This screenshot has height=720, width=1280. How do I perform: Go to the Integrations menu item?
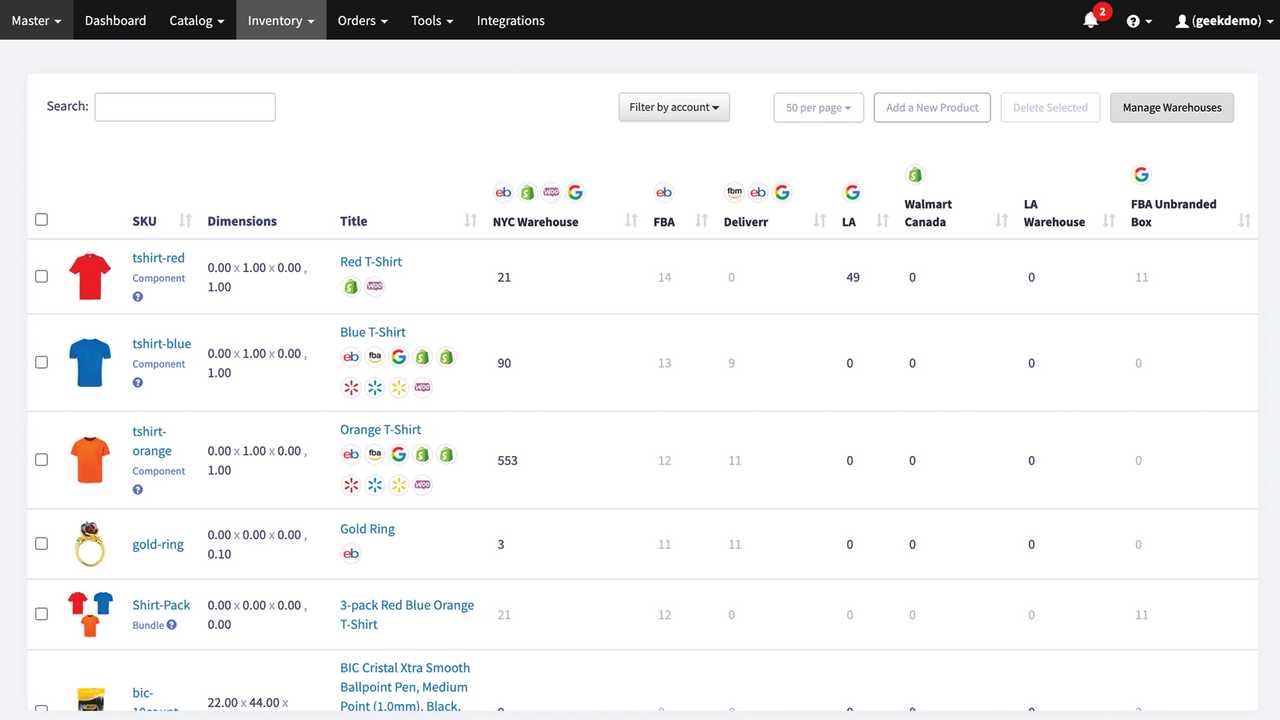click(x=510, y=20)
